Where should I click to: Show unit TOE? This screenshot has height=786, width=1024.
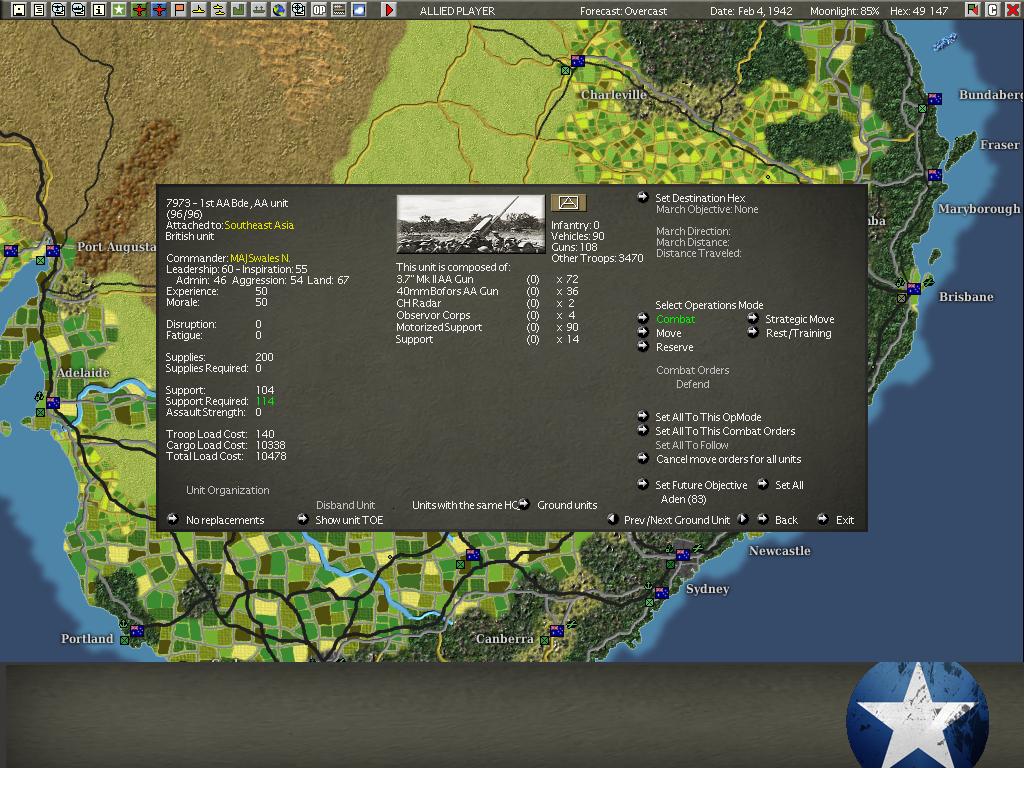pos(349,520)
